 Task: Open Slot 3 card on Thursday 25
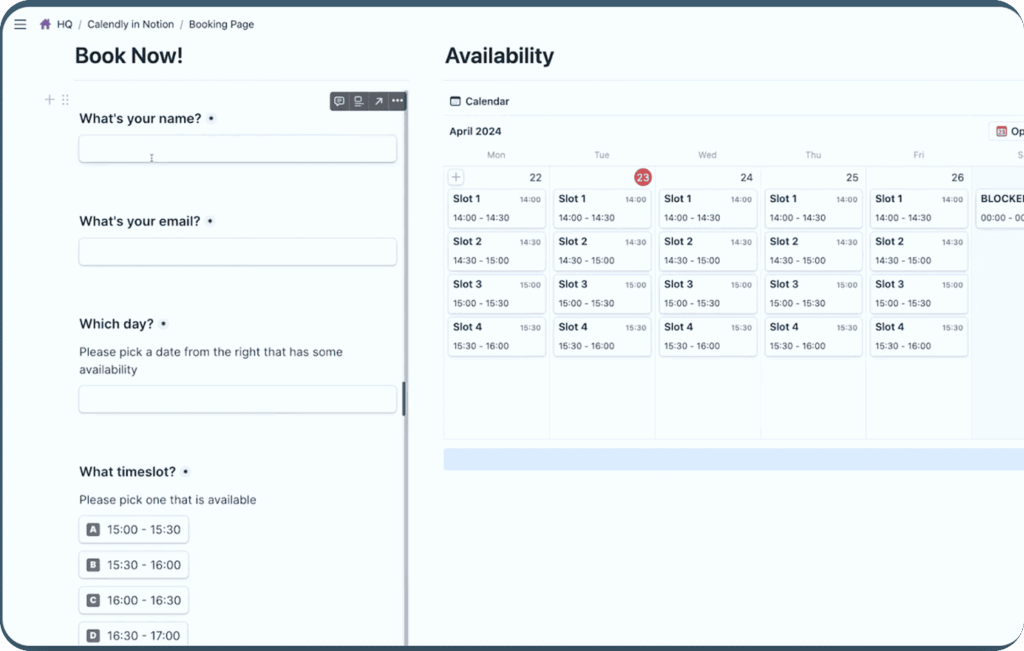(814, 294)
